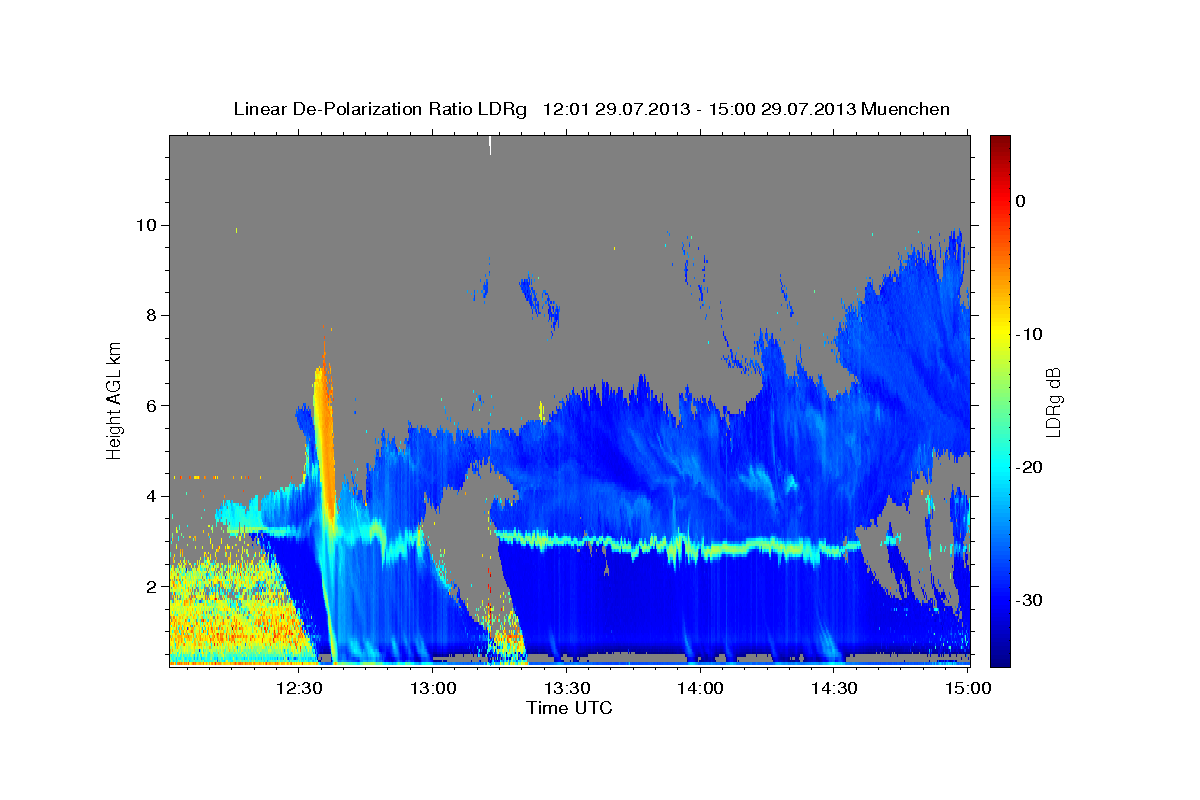This screenshot has width=1200, height=800.
Task: Click the colorbar value 0
Action: pyautogui.click(x=1020, y=201)
